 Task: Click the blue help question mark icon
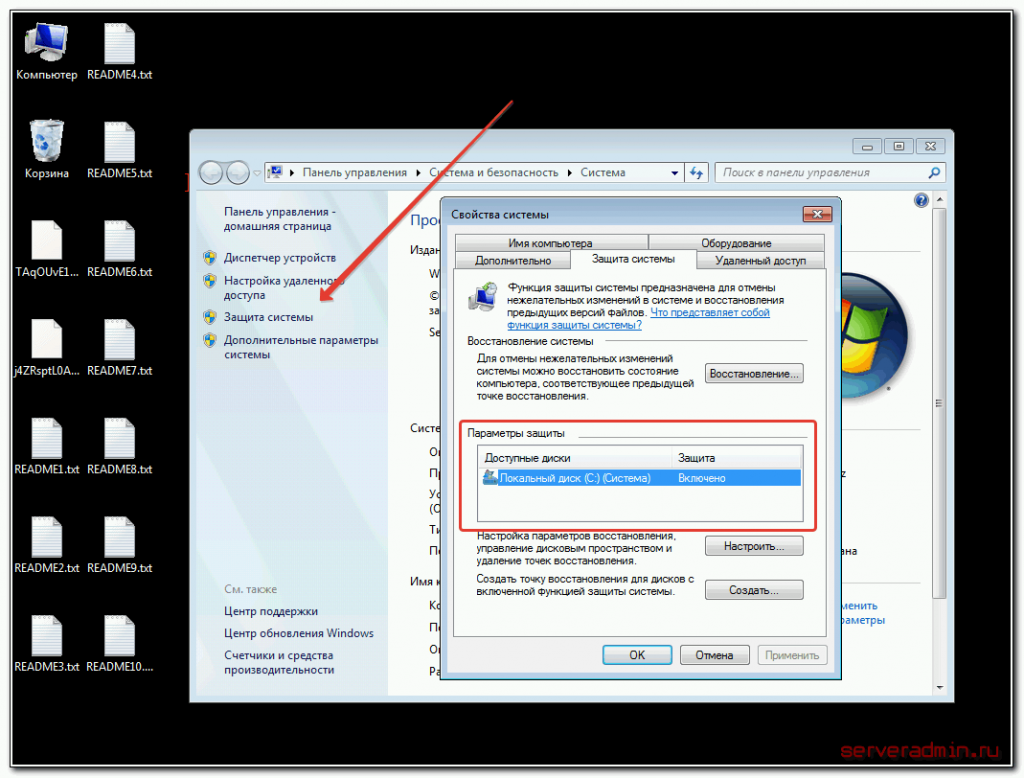point(921,201)
